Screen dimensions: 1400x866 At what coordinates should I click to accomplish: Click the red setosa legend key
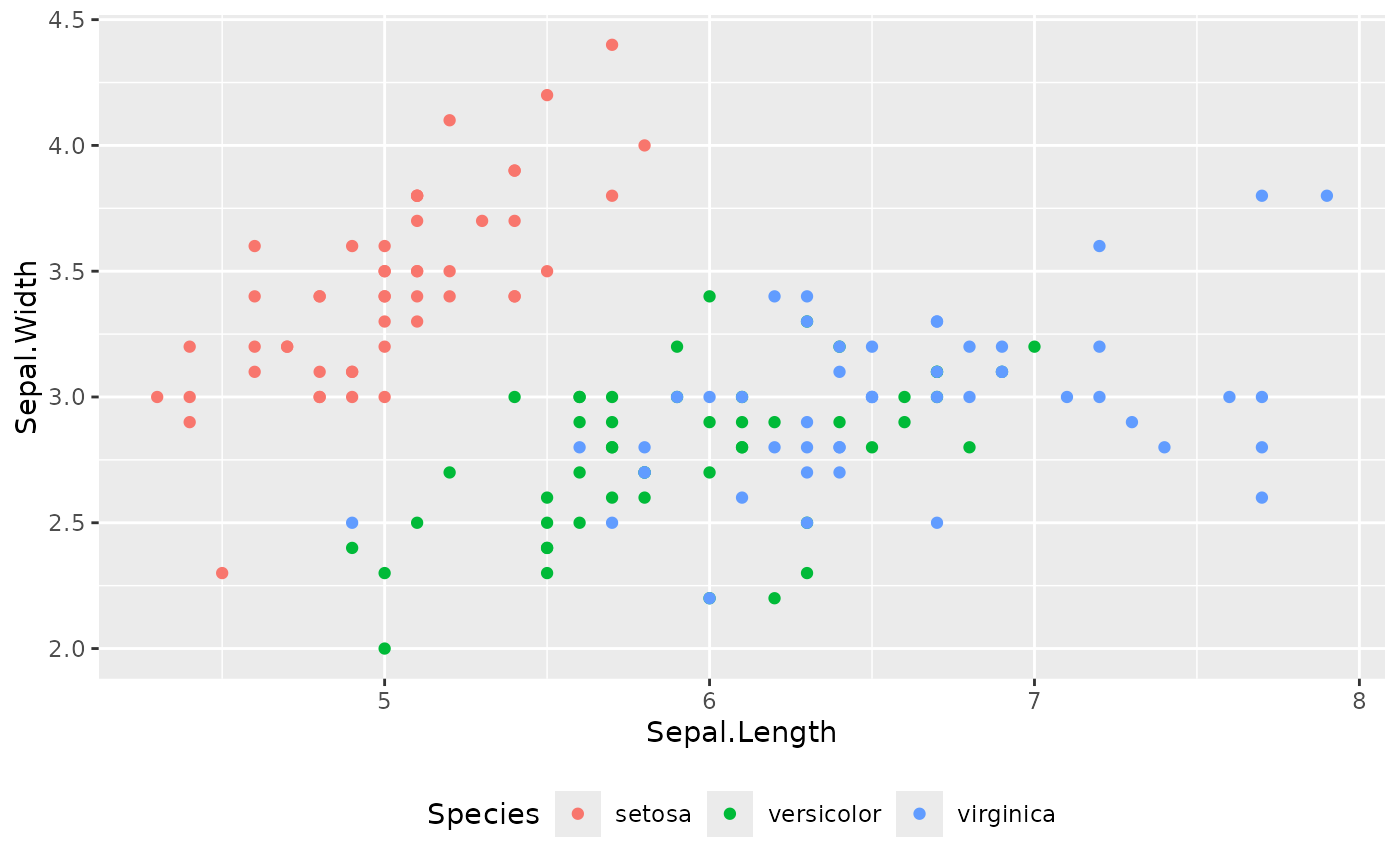578,814
